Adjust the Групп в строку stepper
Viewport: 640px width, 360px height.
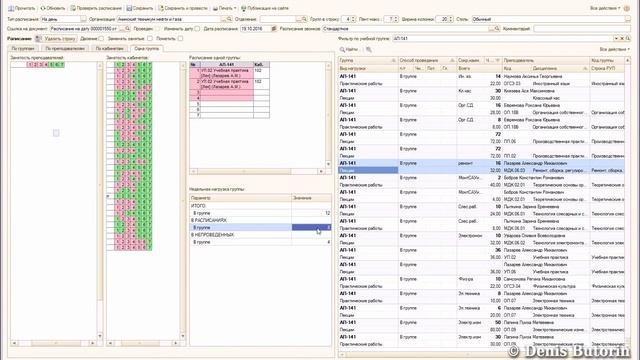353,19
